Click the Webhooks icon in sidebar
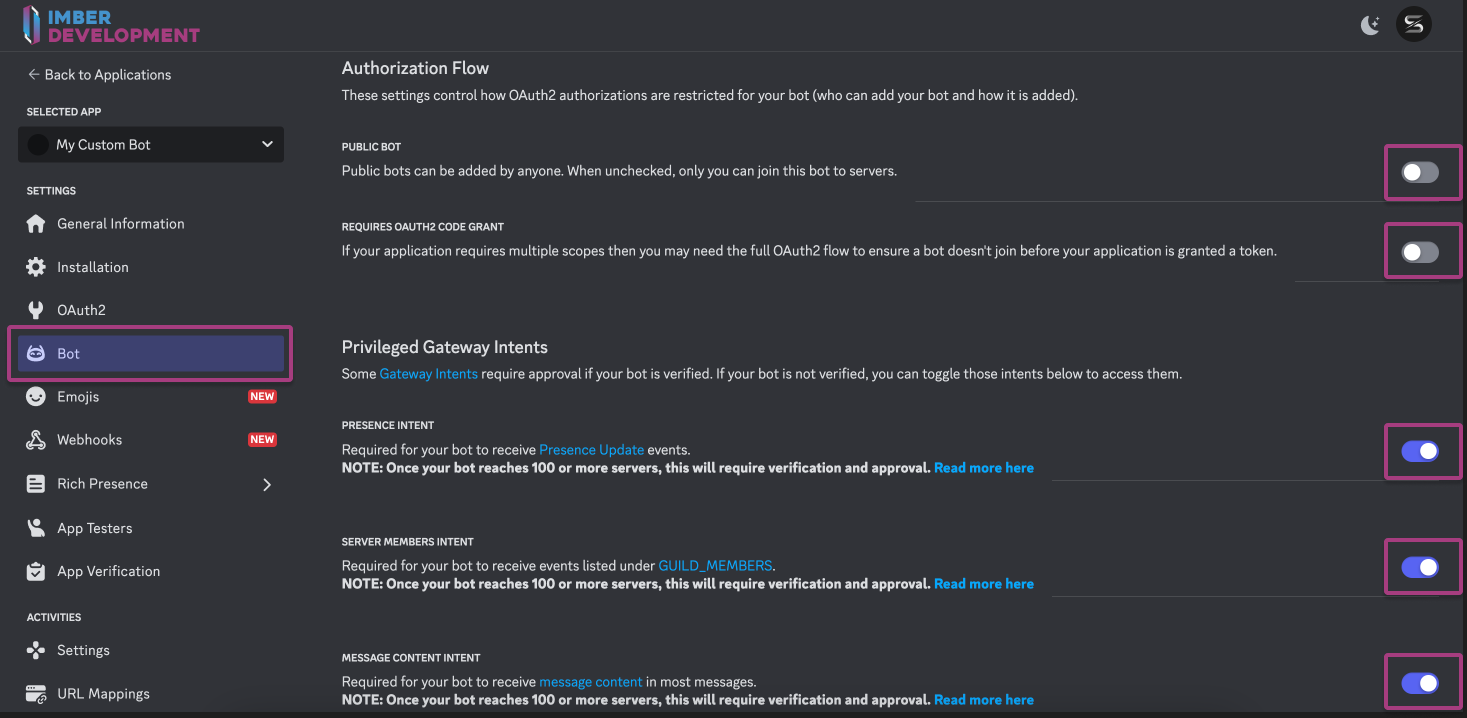 click(x=36, y=440)
